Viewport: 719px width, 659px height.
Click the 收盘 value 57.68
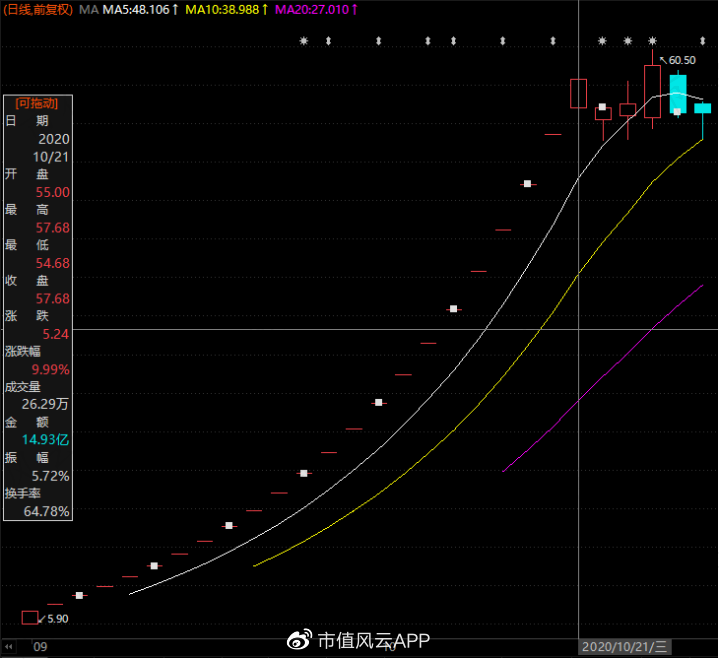click(x=53, y=299)
